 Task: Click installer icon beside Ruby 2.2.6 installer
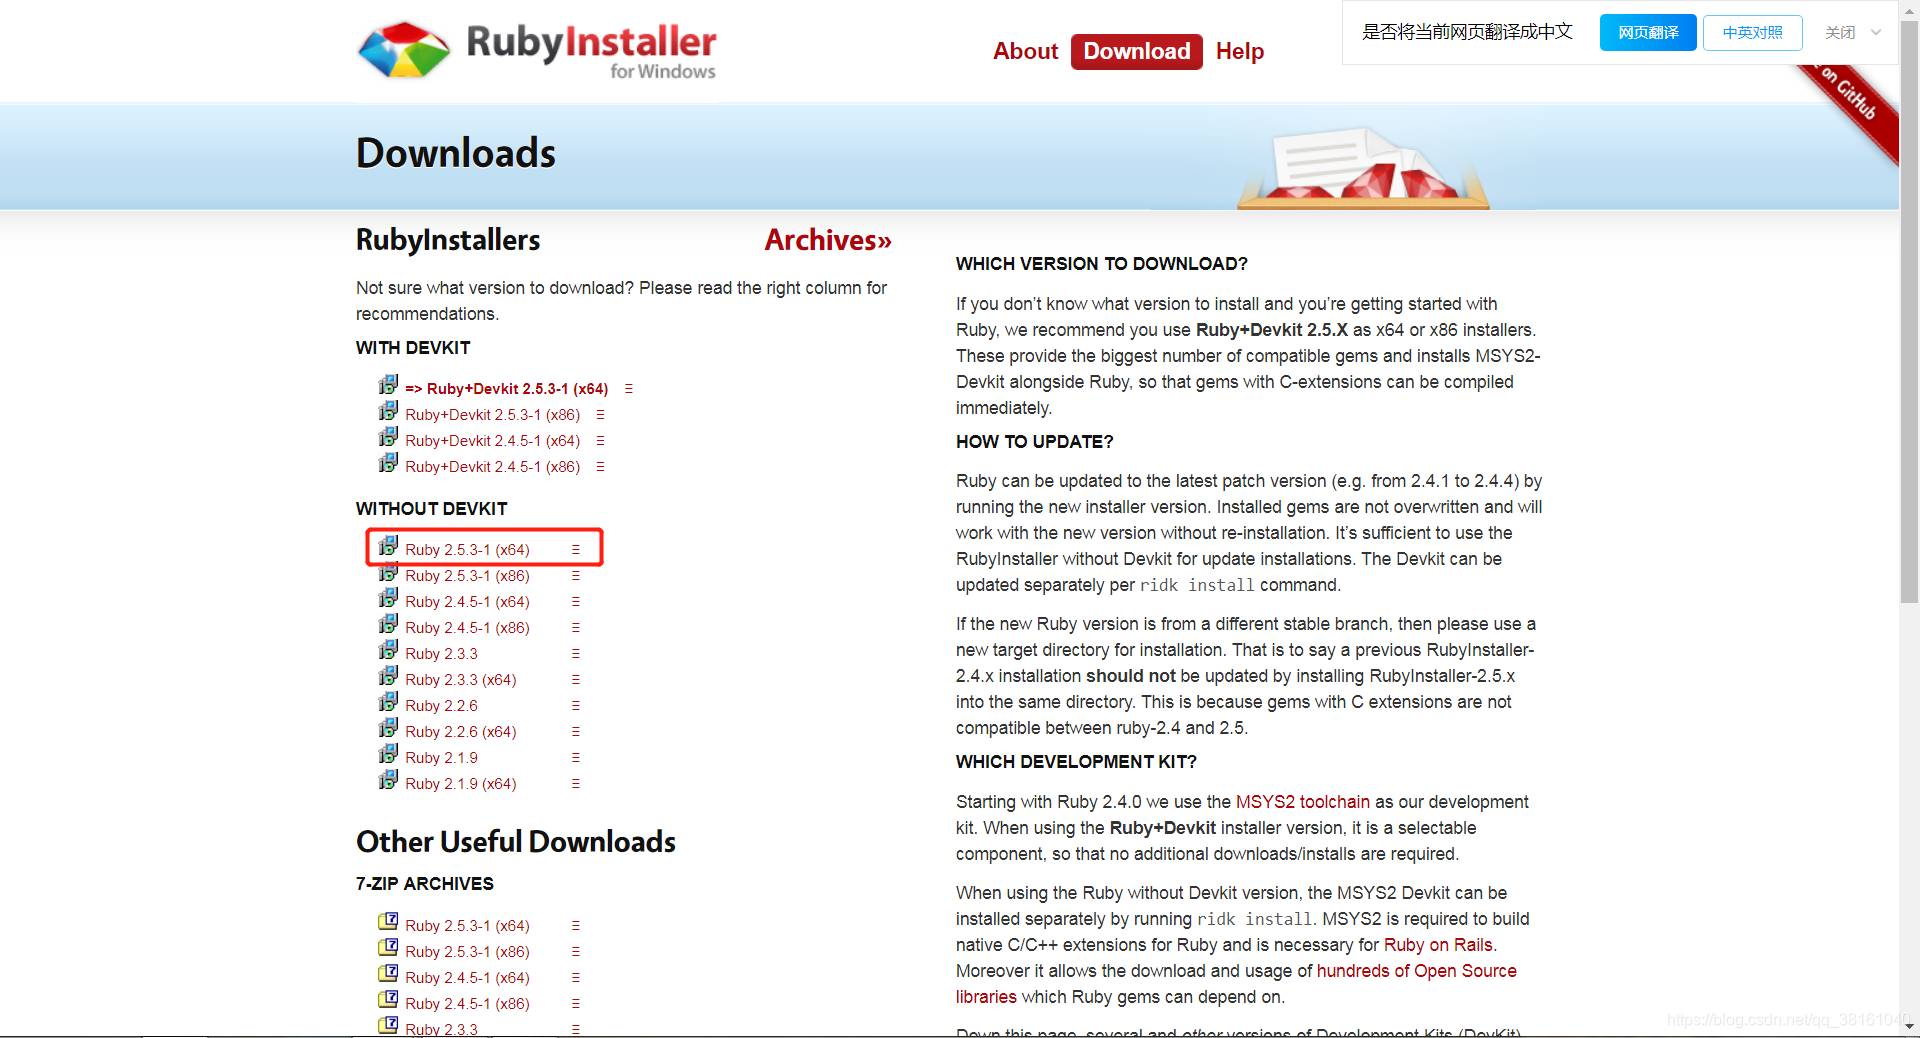pyautogui.click(x=388, y=702)
